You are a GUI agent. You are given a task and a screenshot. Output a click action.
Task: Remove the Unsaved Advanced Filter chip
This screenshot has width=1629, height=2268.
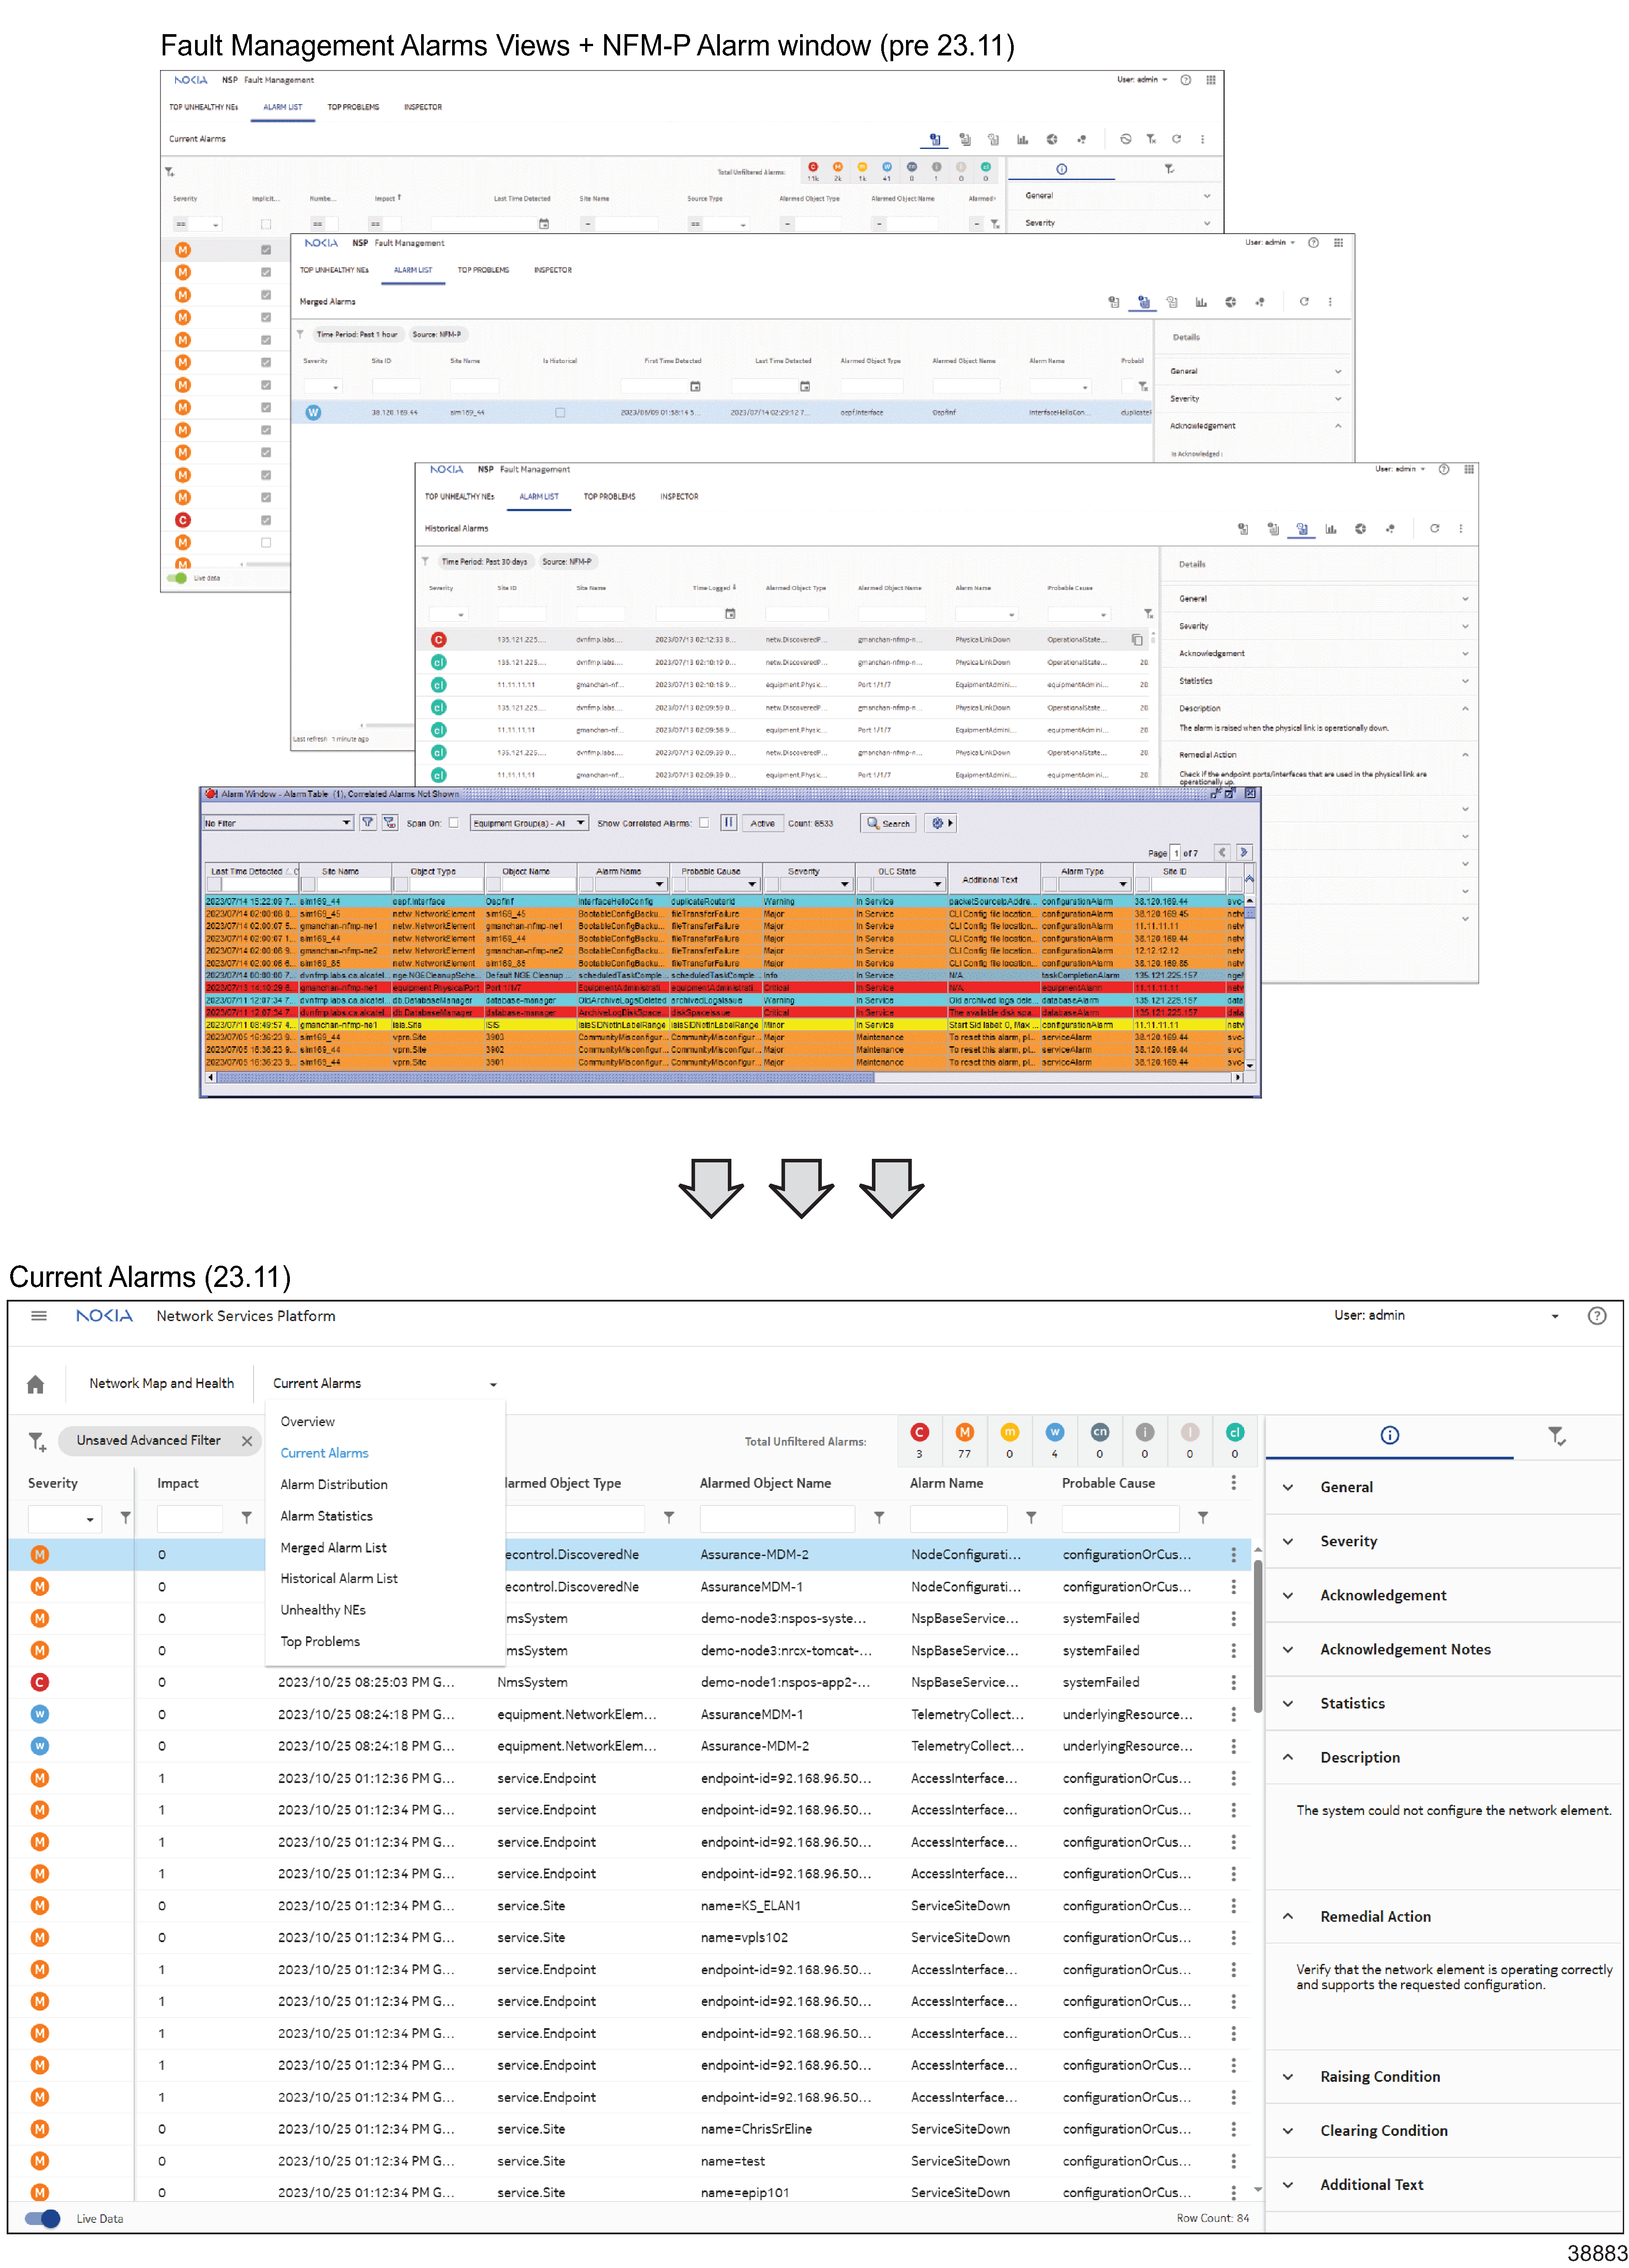[247, 1441]
